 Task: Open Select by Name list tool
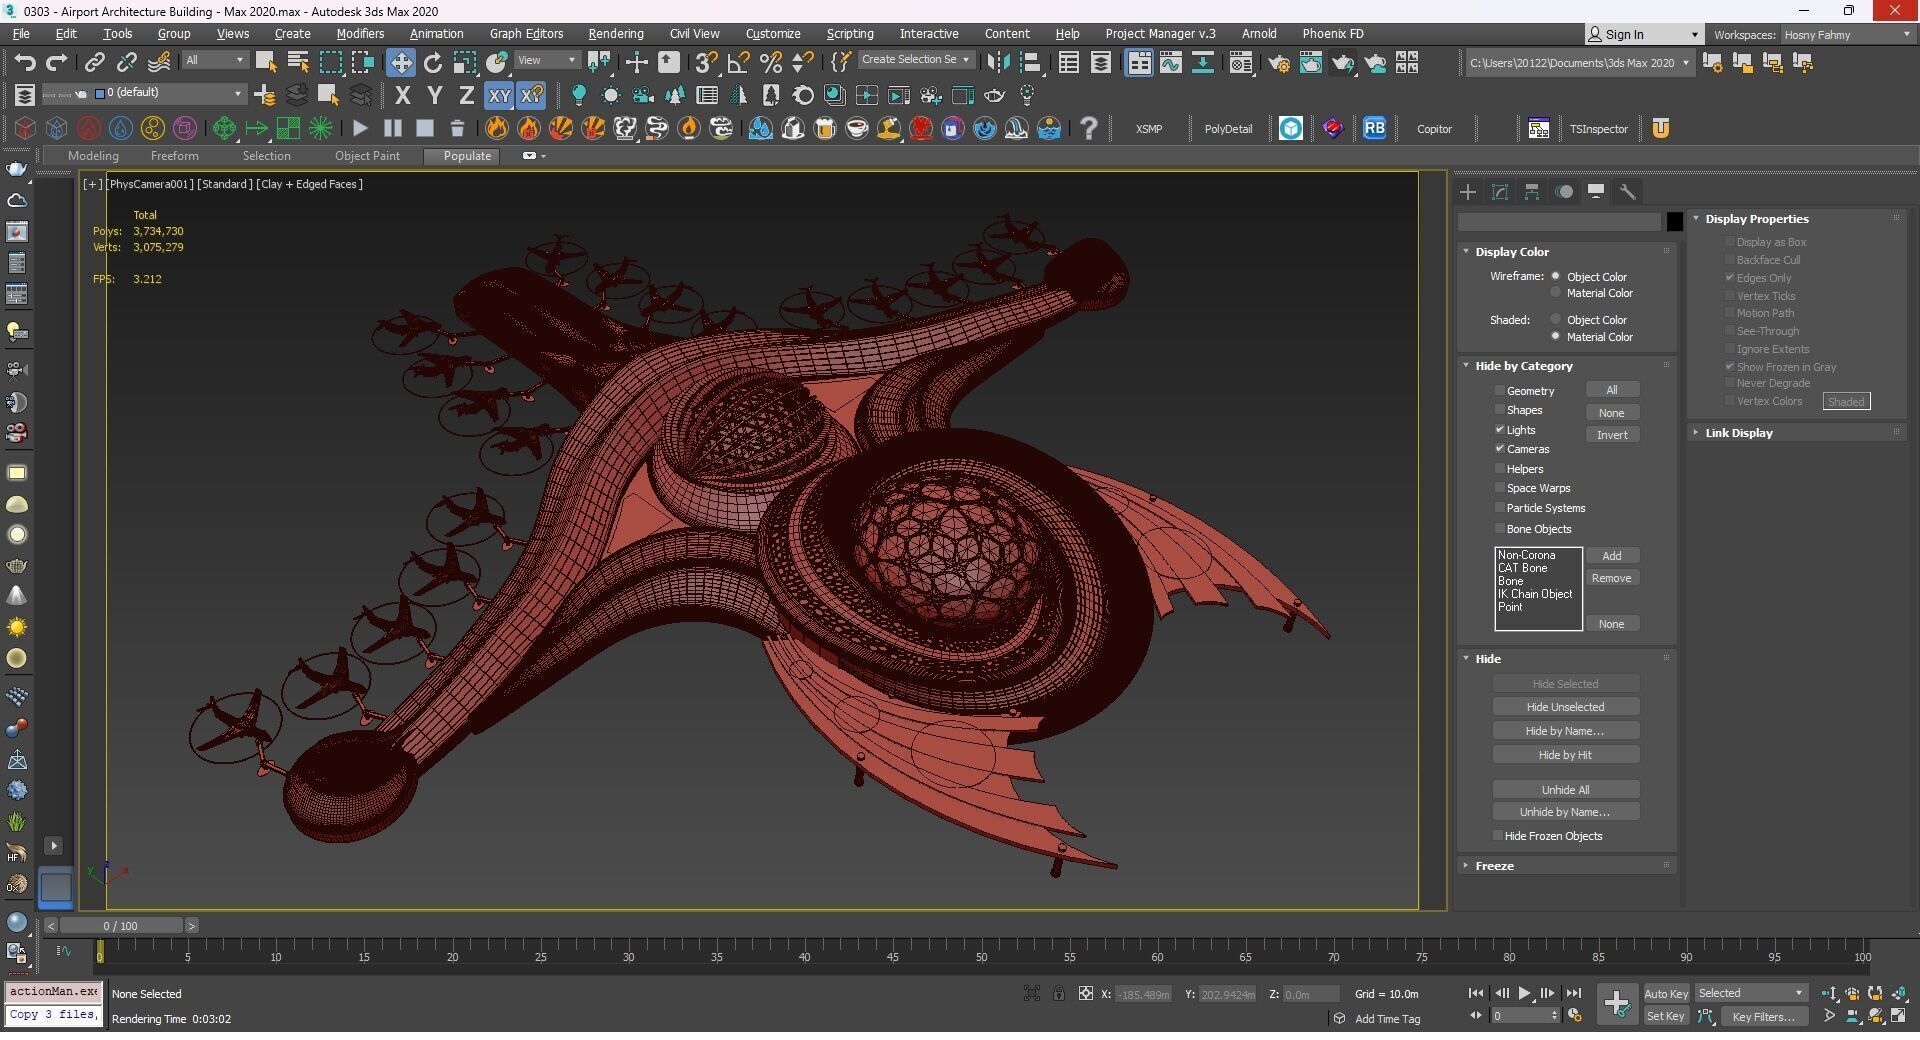(x=298, y=62)
